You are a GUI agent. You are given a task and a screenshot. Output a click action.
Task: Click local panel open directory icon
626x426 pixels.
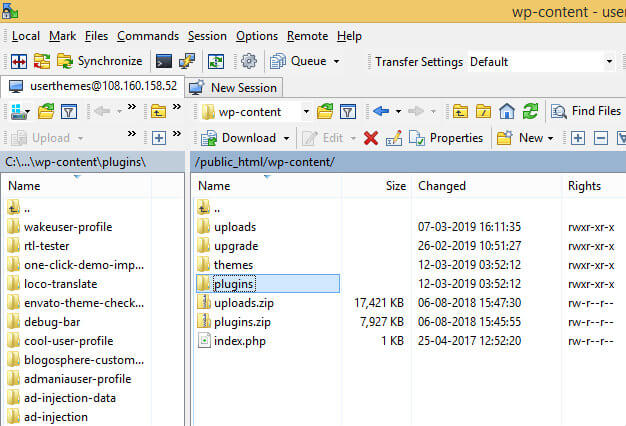pos(46,112)
